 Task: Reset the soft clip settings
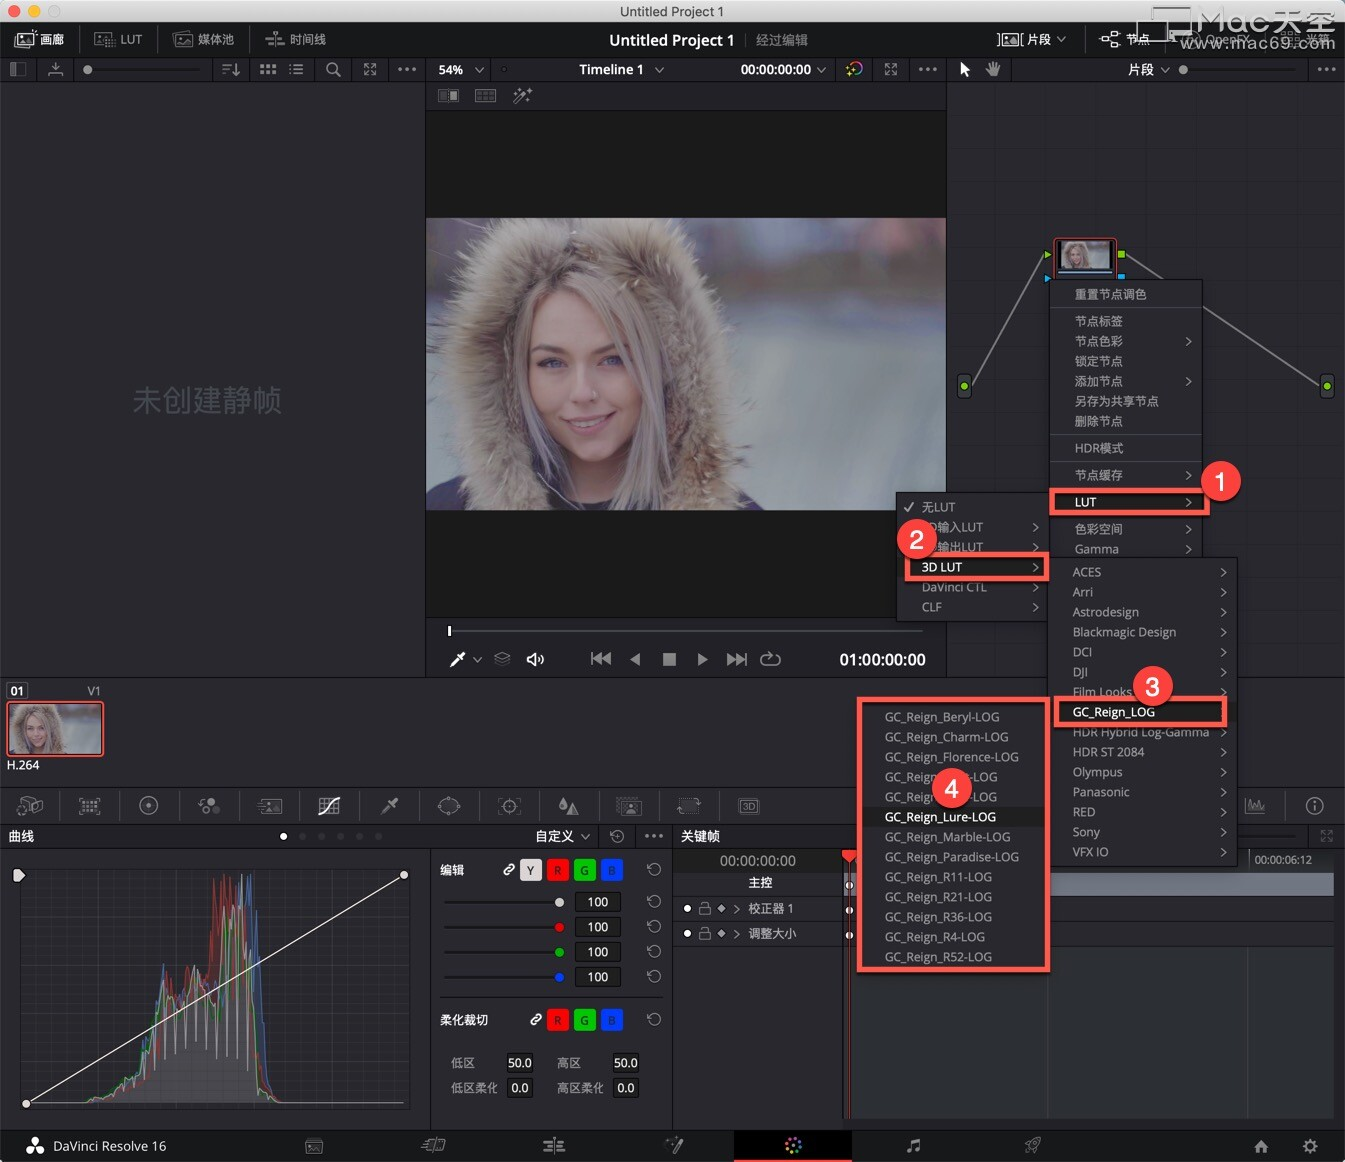point(654,1020)
